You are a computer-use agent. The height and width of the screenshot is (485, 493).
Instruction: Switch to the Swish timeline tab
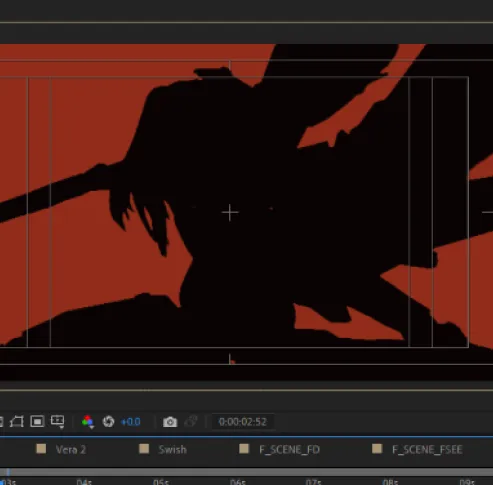pyautogui.click(x=172, y=450)
